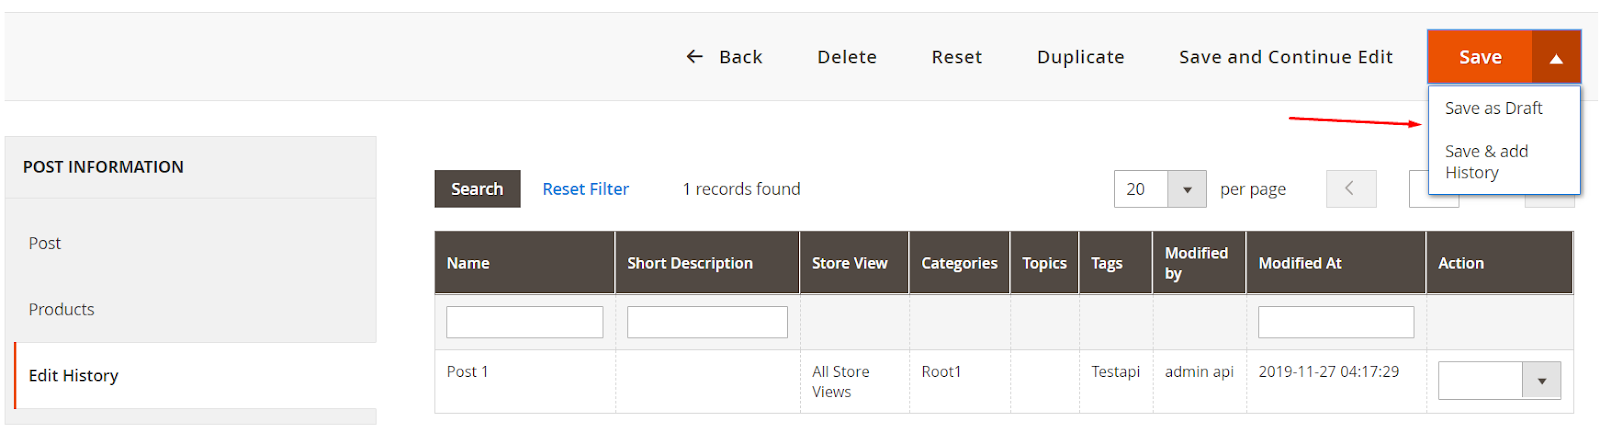Click the Back arrow button
This screenshot has width=1600, height=433.
[x=724, y=57]
